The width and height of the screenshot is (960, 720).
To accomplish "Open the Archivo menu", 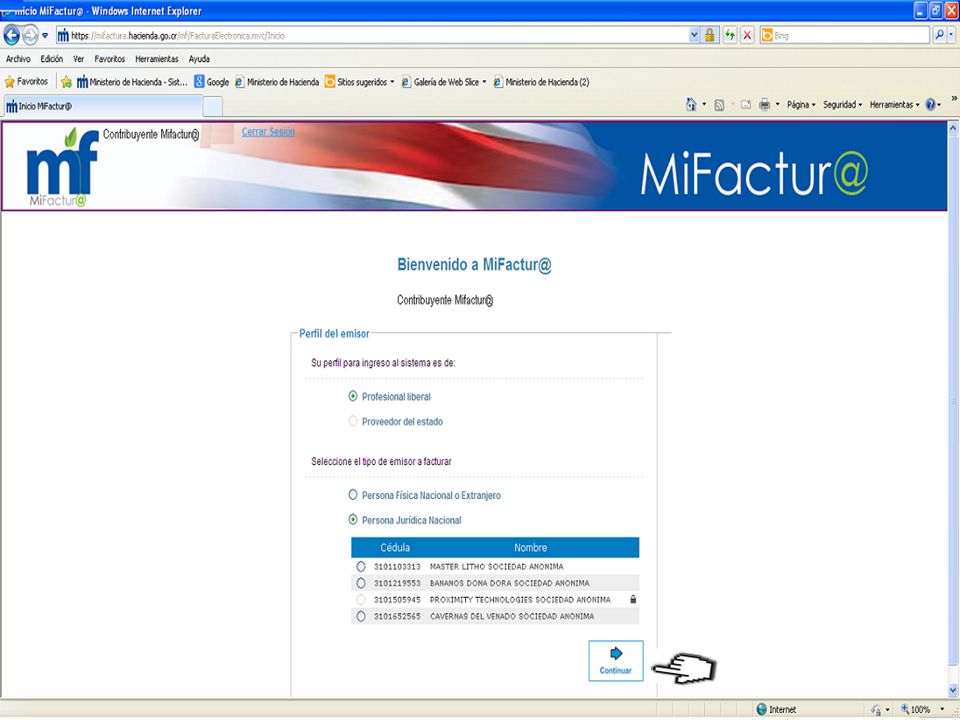I will click(x=18, y=59).
